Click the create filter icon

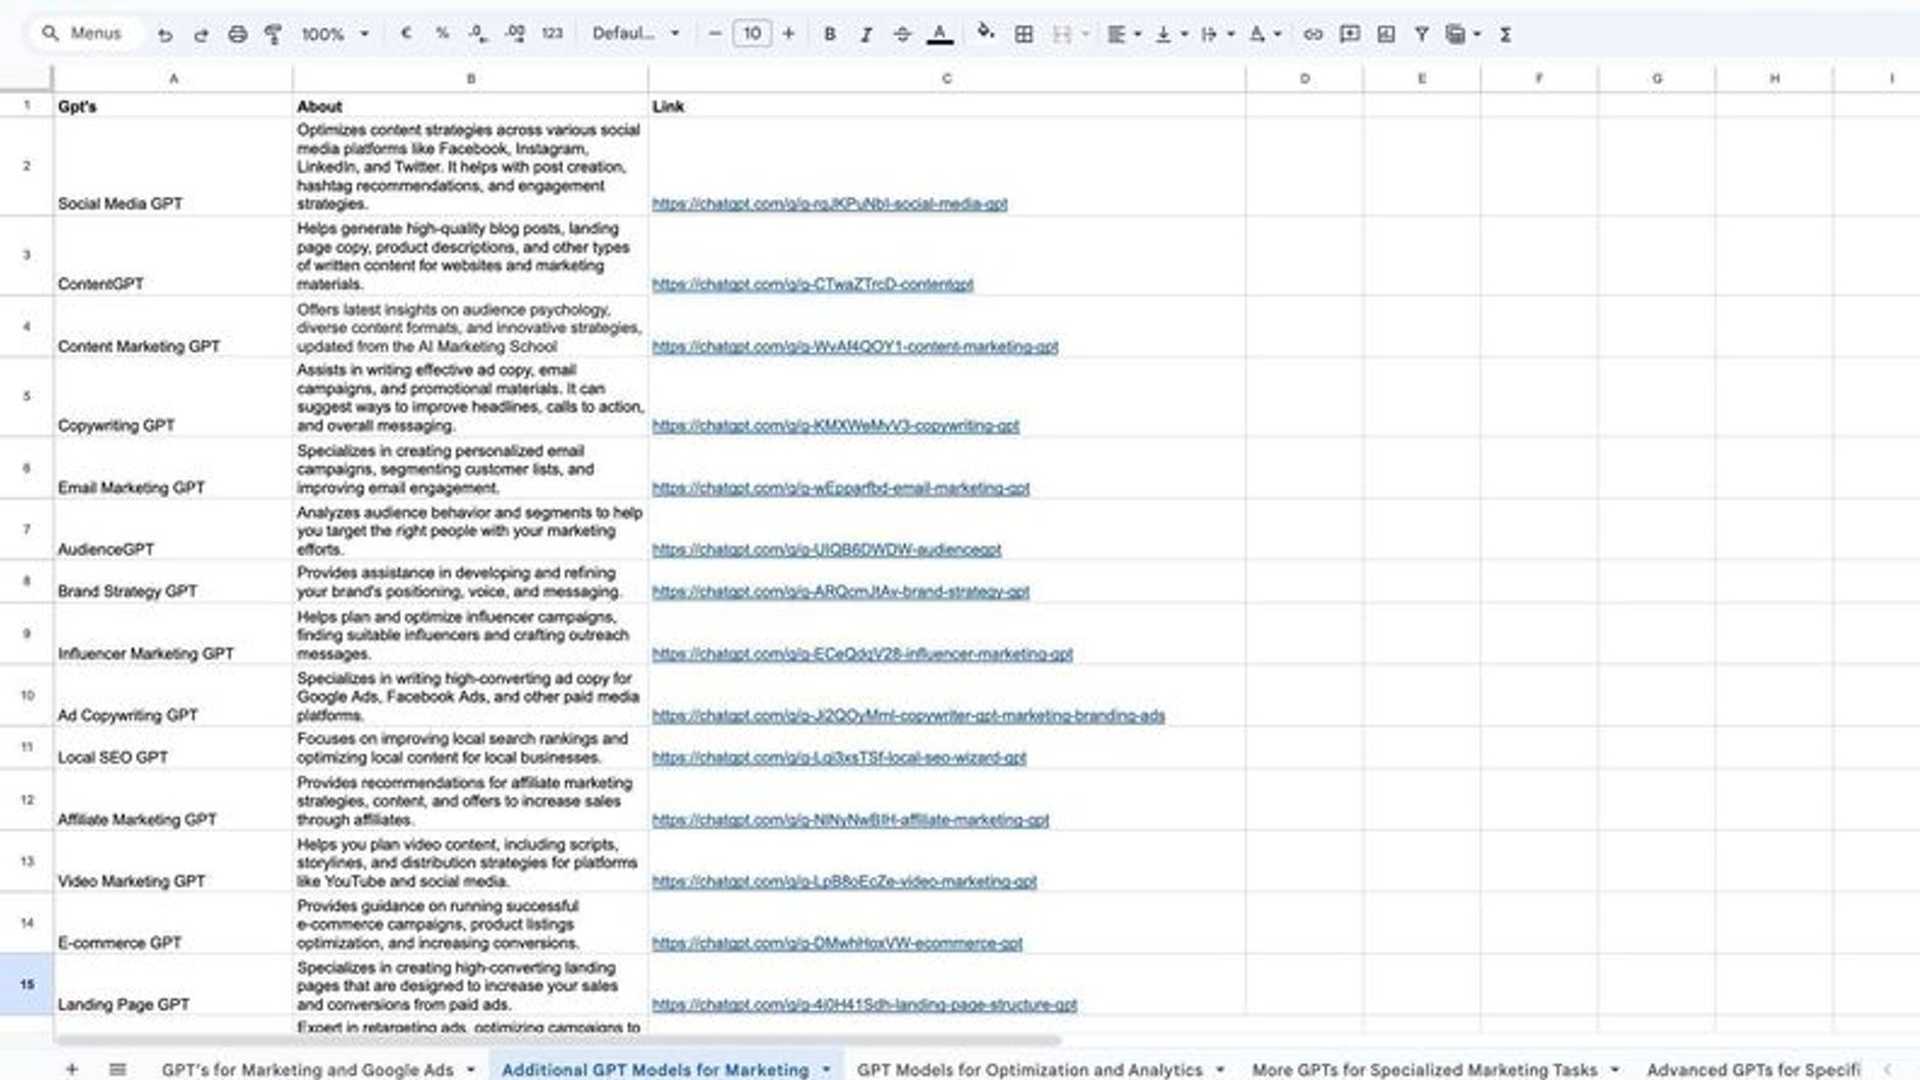click(x=1421, y=34)
